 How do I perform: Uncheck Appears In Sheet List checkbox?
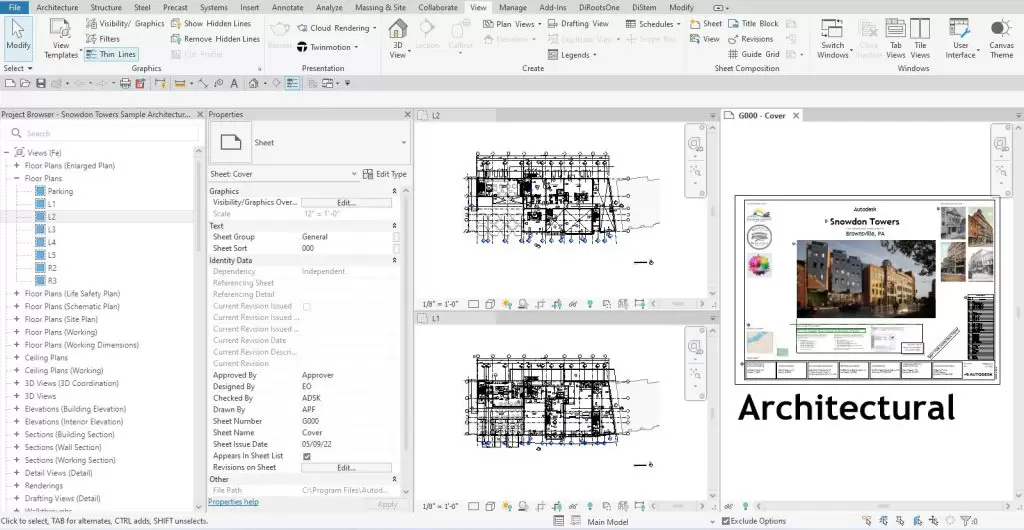(307, 456)
